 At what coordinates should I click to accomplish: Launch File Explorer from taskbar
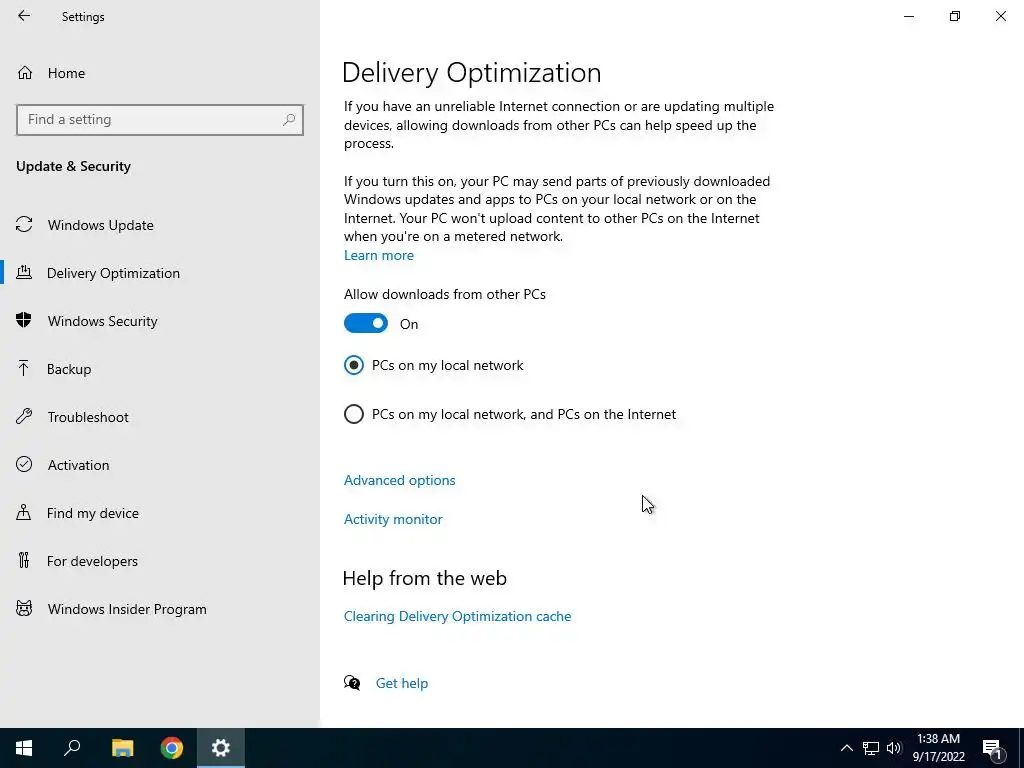click(x=122, y=748)
